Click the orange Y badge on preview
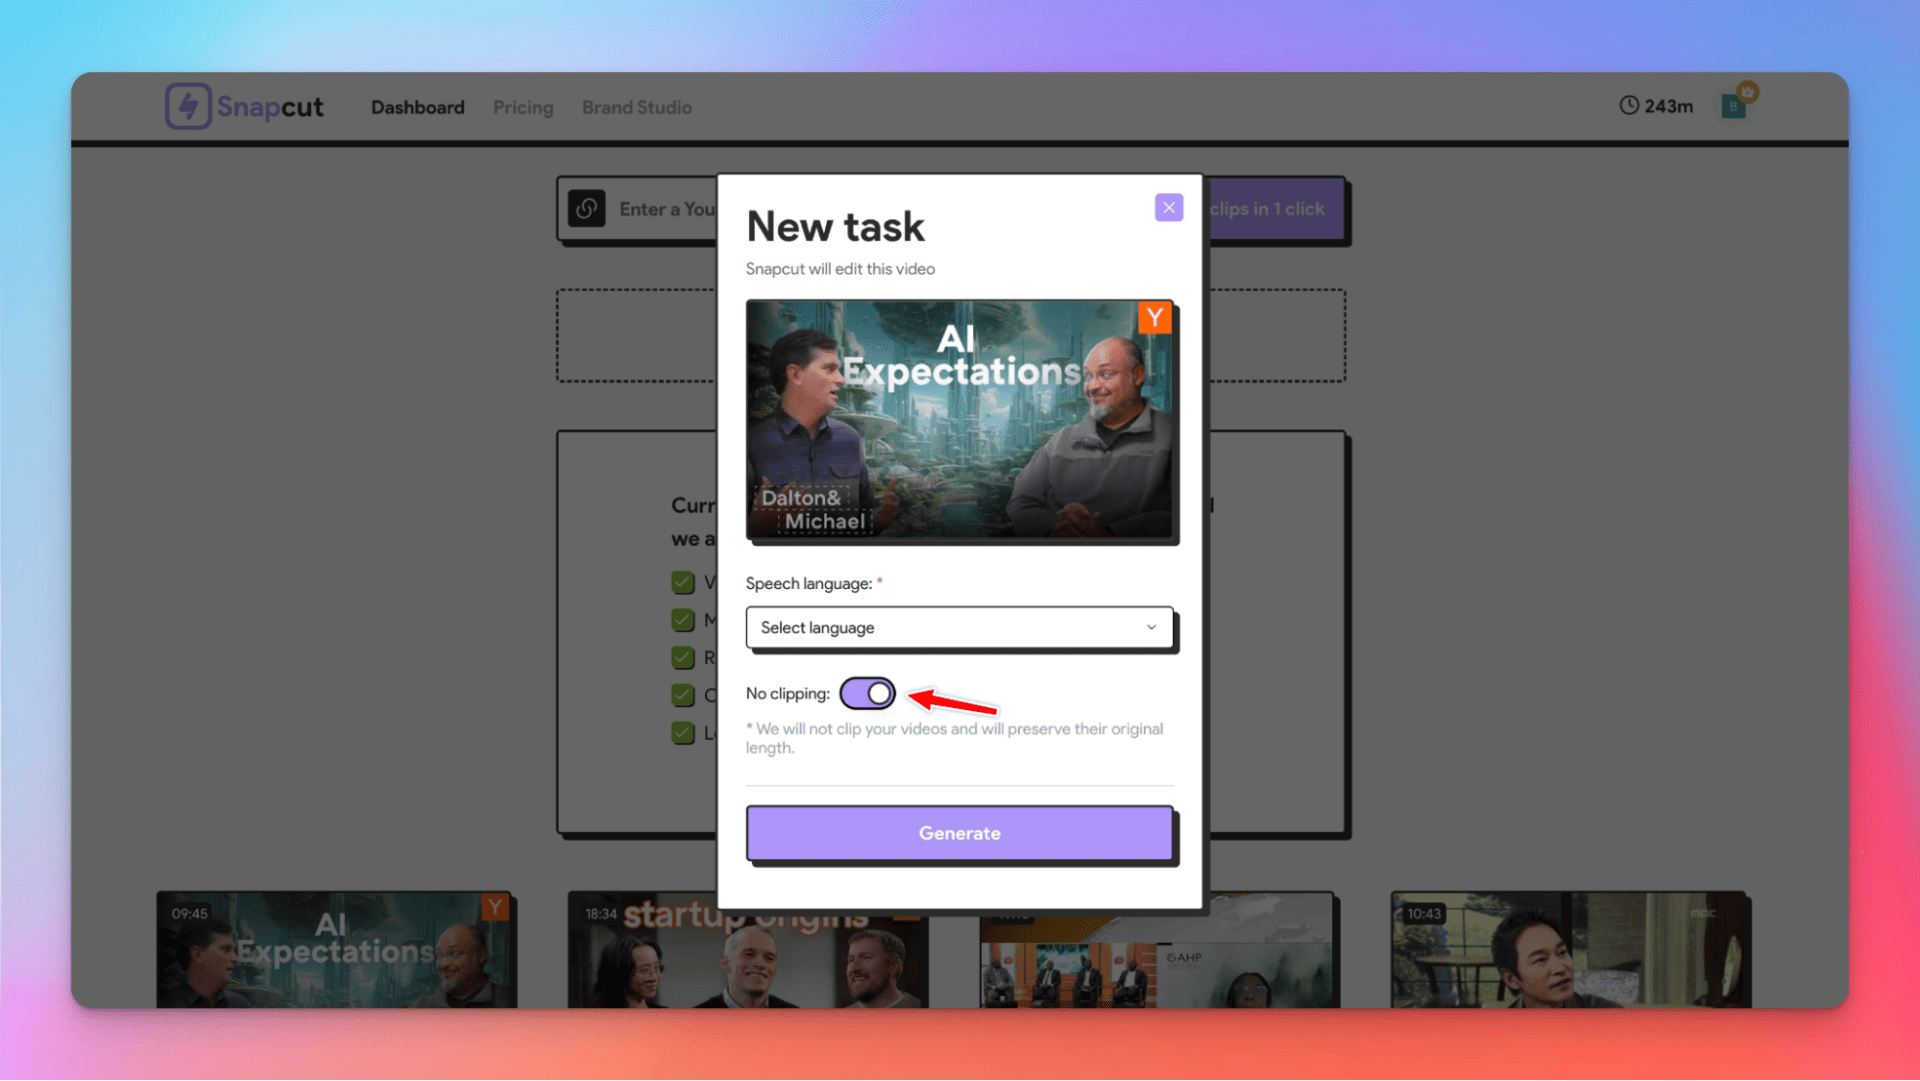Viewport: 1920px width, 1081px height. pos(1155,318)
